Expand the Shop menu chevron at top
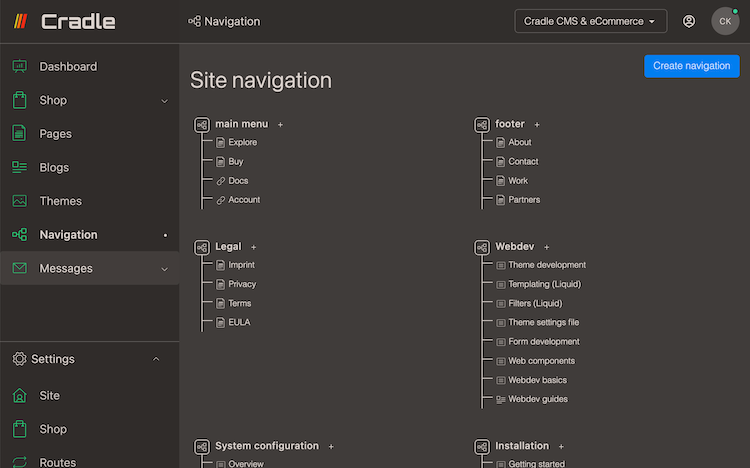The image size is (750, 468). click(x=165, y=101)
